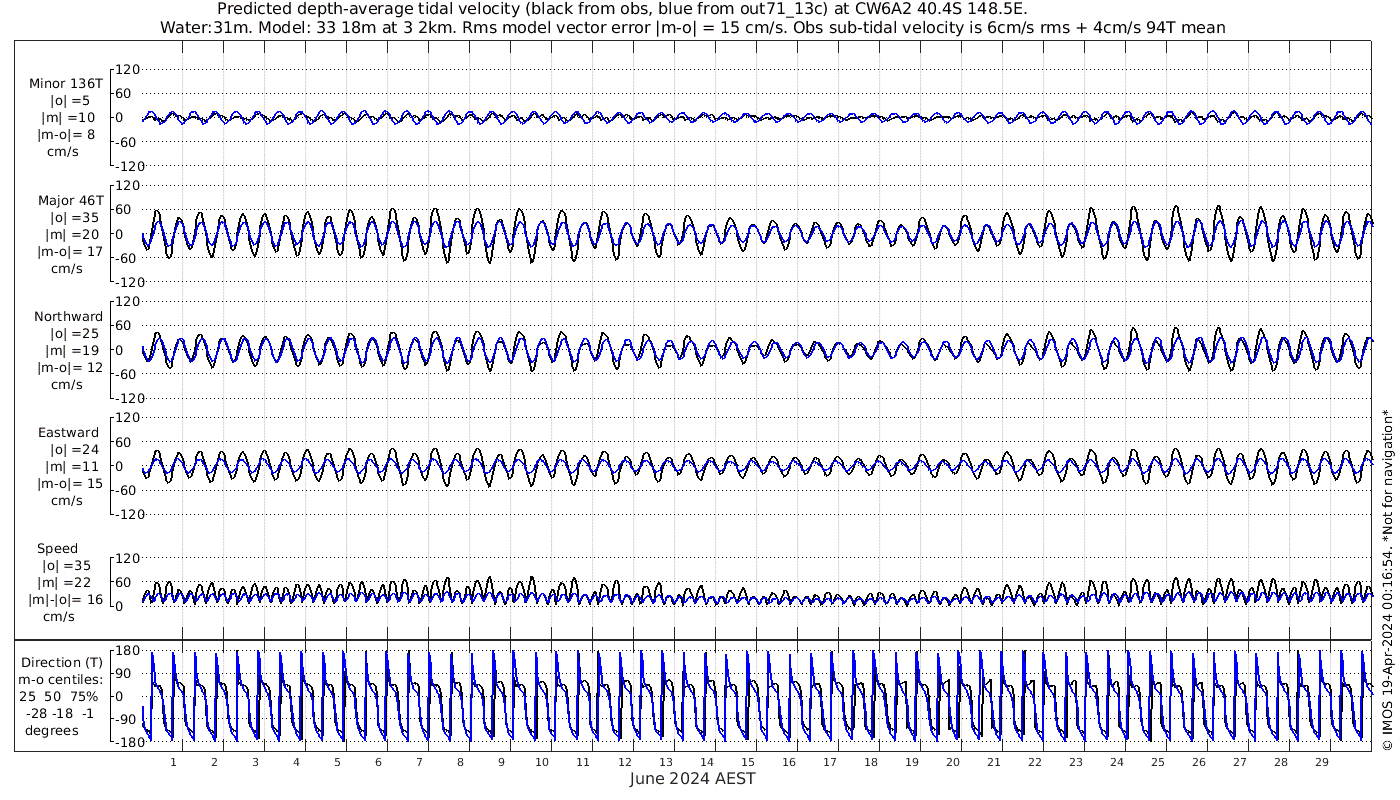
Task: Select the 'Minor 136T' panel label
Action: [x=65, y=84]
